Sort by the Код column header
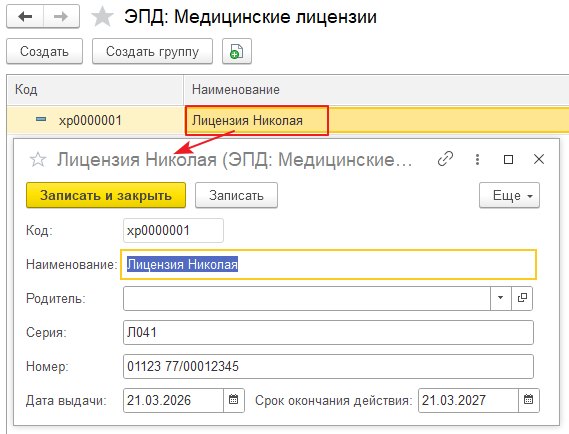This screenshot has height=434, width=569. pos(95,90)
